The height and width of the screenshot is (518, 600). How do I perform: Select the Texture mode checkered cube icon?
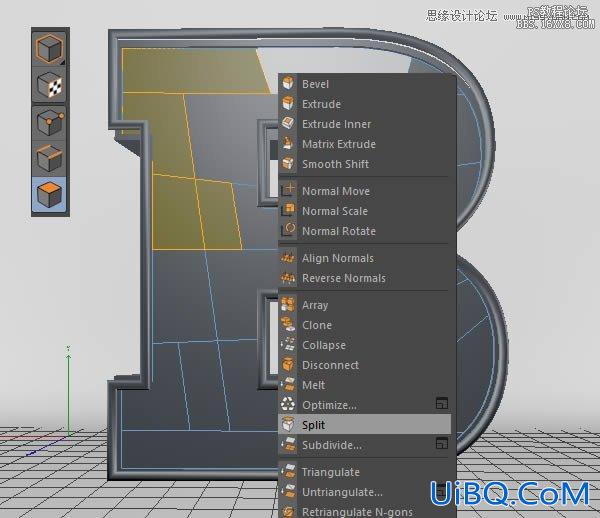49,85
